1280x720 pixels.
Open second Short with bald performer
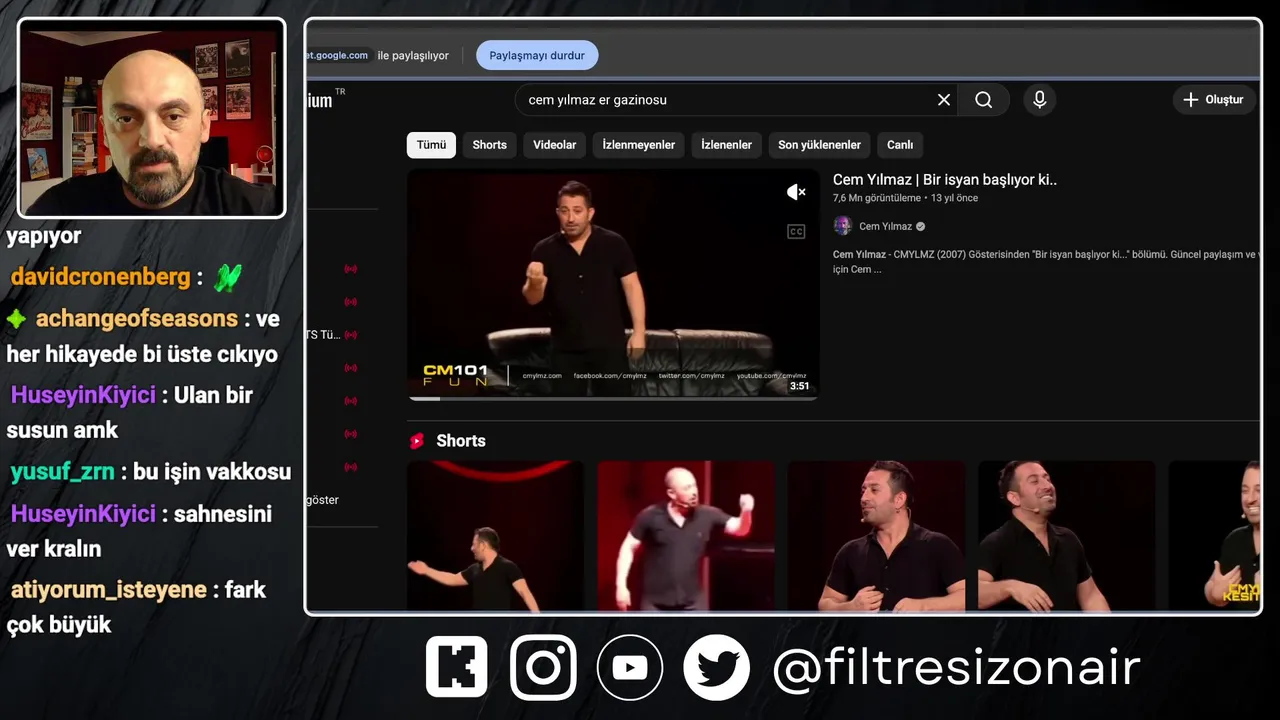click(x=686, y=536)
